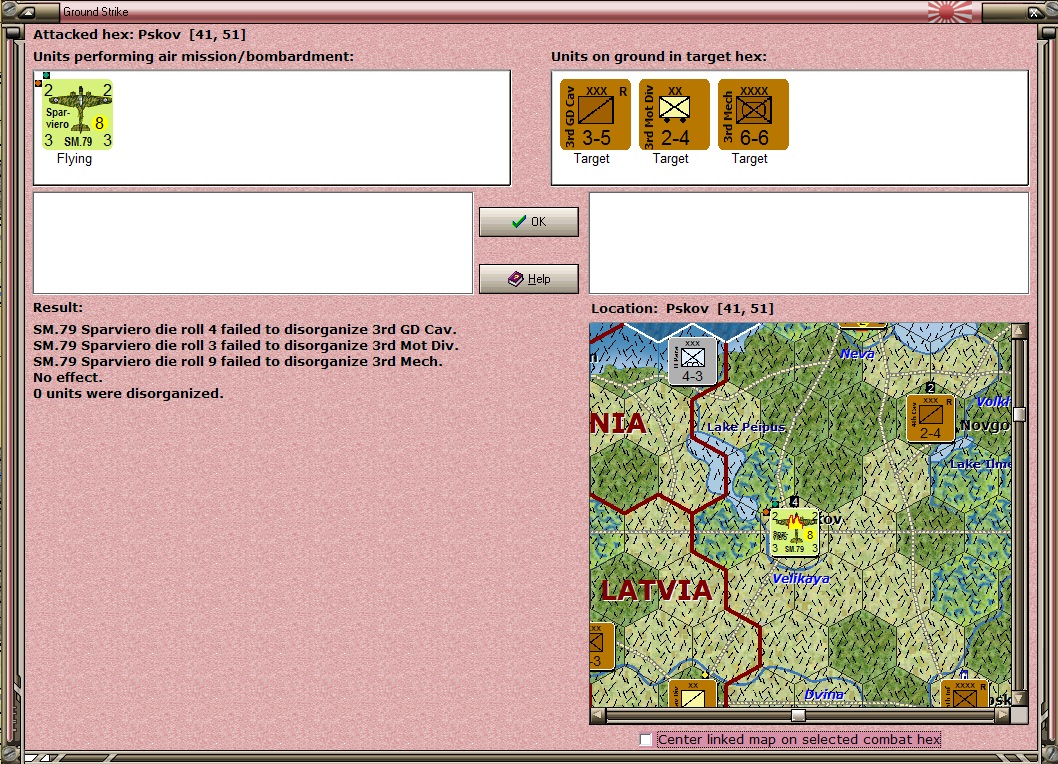Click the infantry counter at map bottom right

965,694
